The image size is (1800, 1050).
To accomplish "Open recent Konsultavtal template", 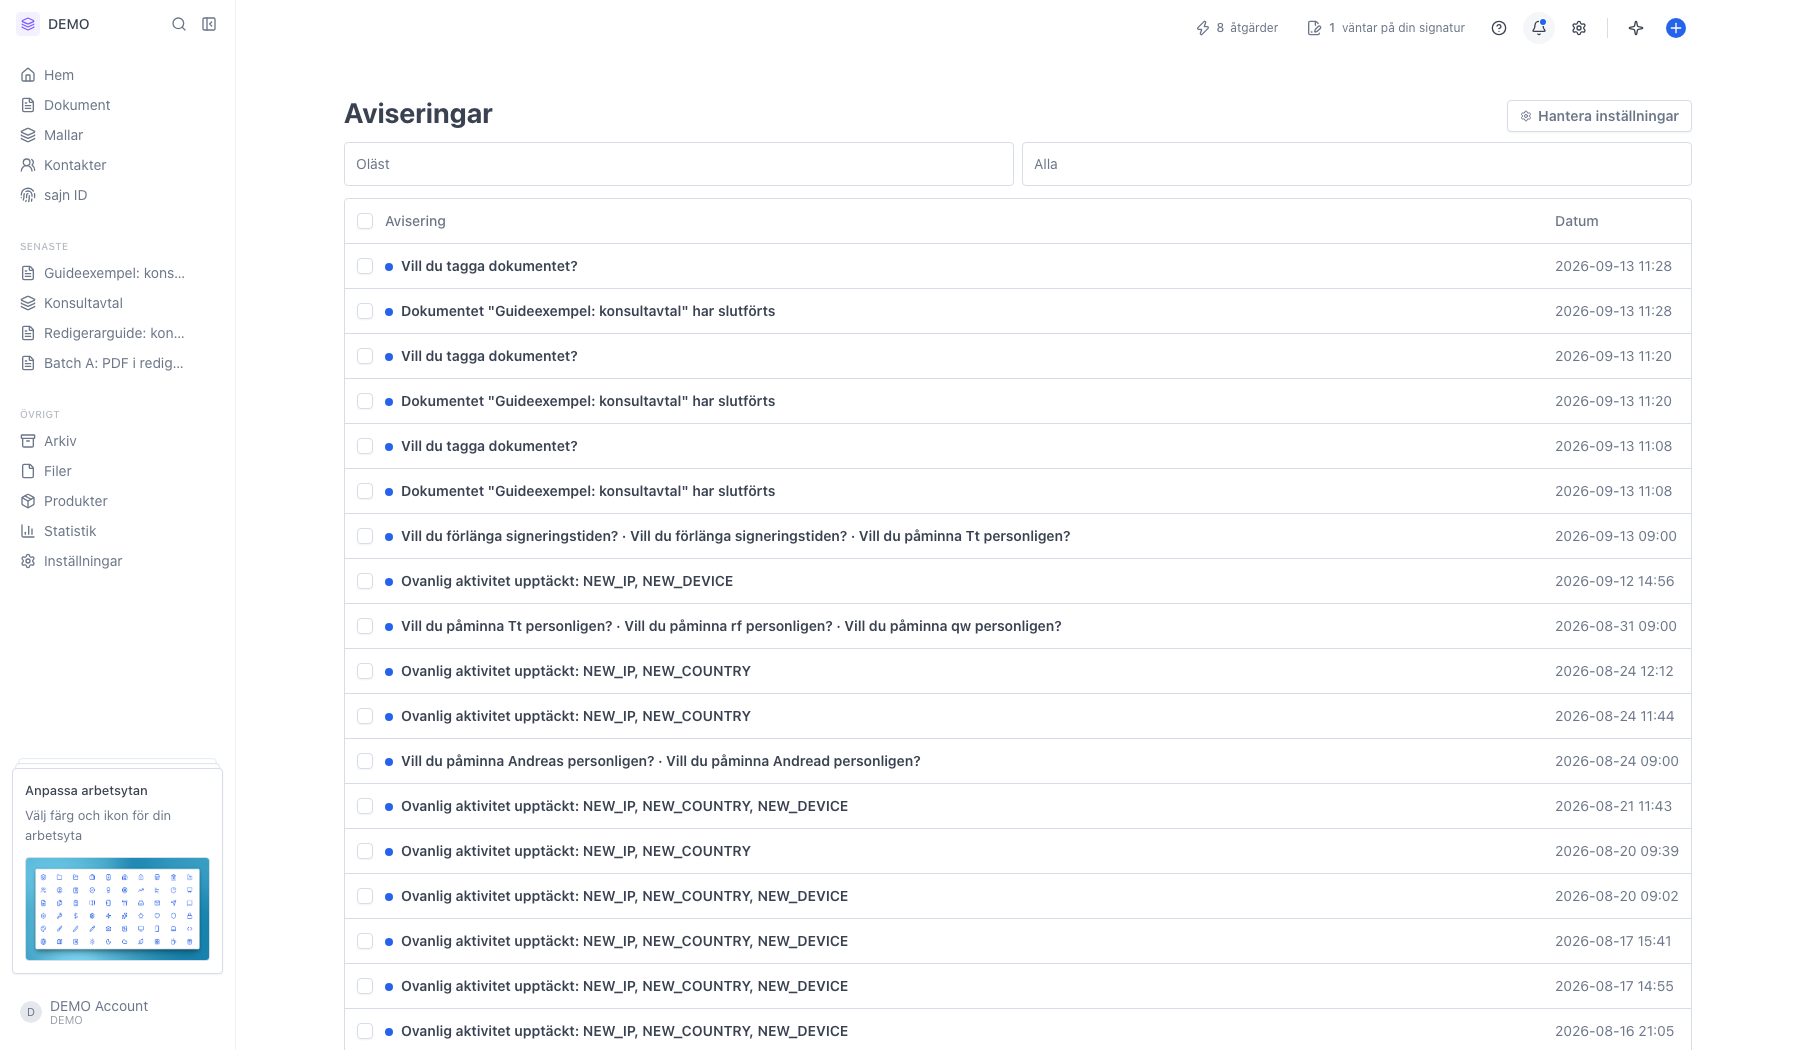I will coord(117,303).
